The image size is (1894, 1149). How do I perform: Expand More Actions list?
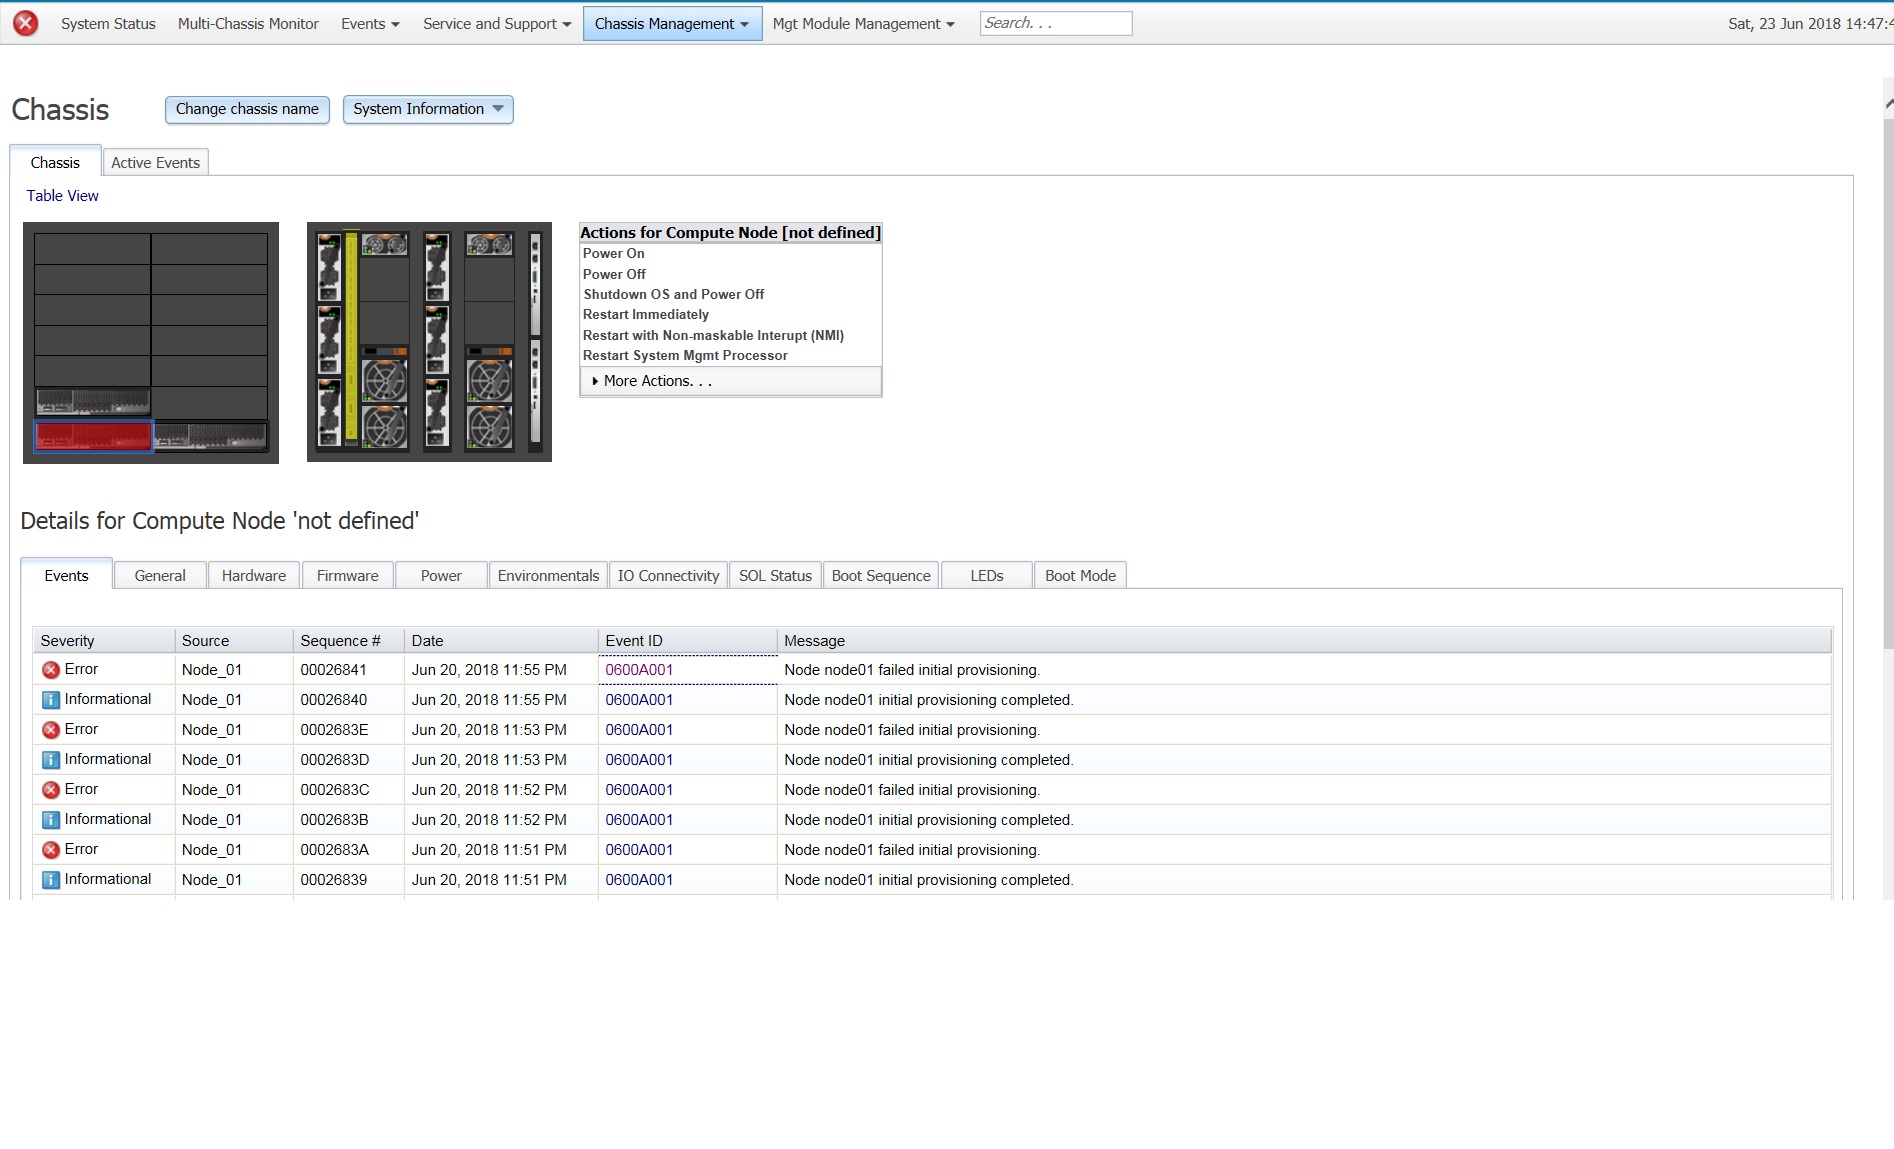[x=731, y=381]
